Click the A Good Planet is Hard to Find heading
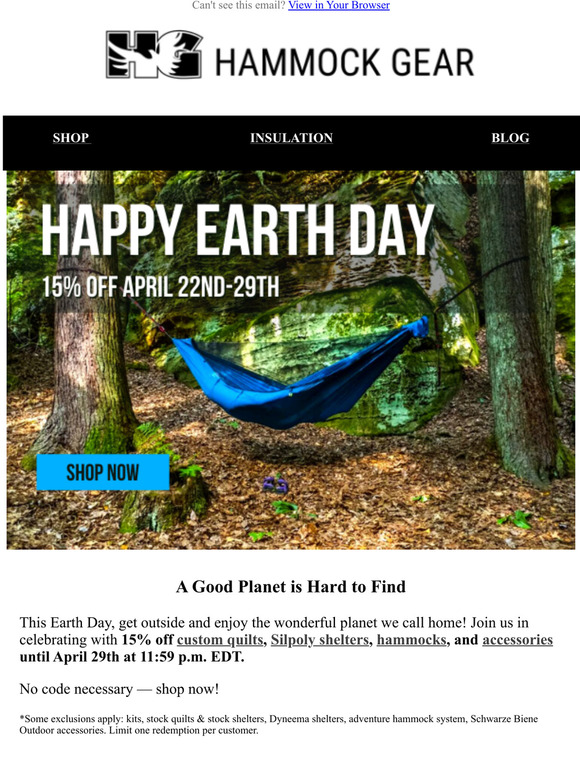This screenshot has height=774, width=580. point(291,586)
